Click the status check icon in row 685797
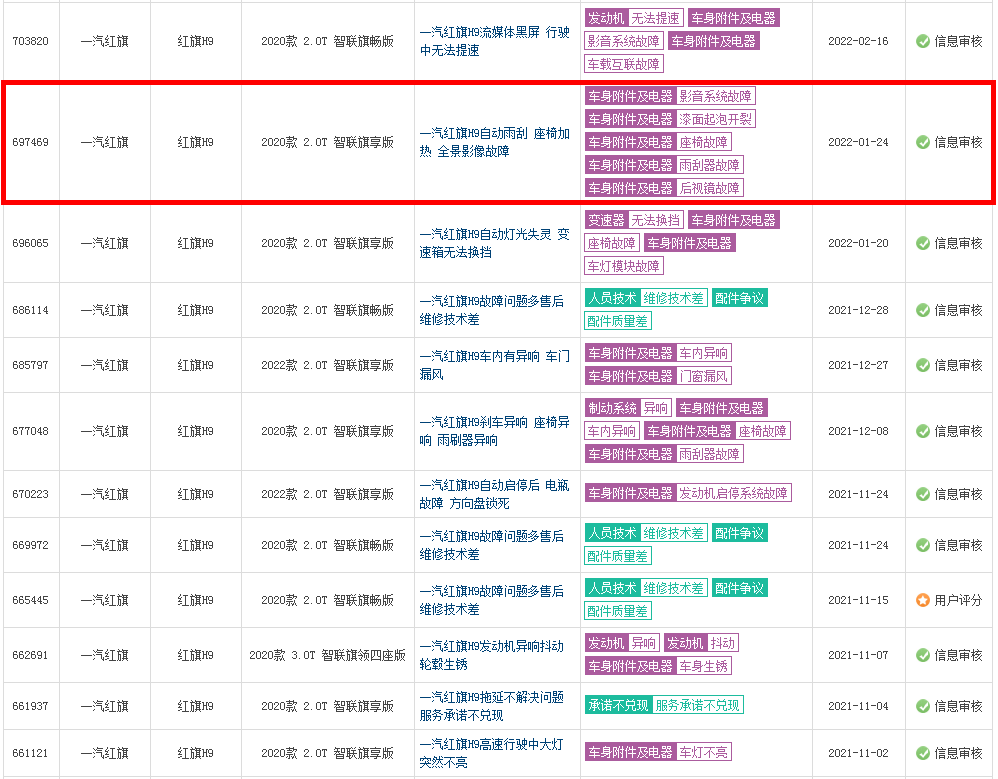Image resolution: width=998 pixels, height=779 pixels. click(922, 365)
